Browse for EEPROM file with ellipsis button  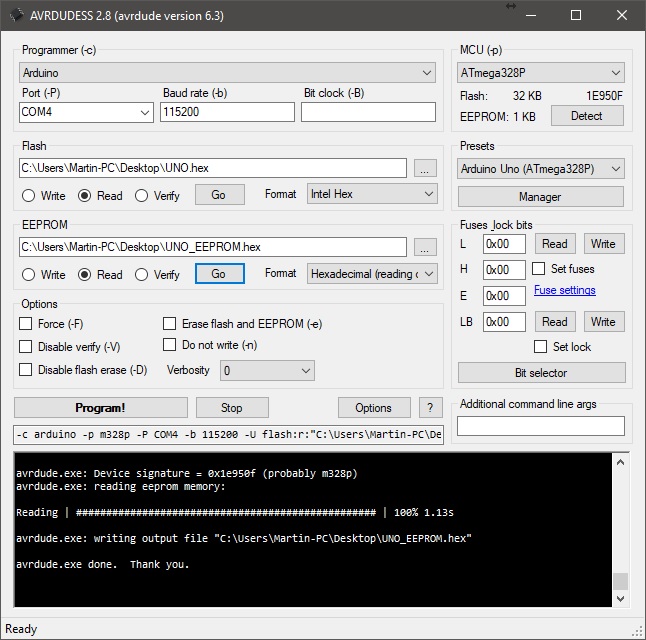425,247
